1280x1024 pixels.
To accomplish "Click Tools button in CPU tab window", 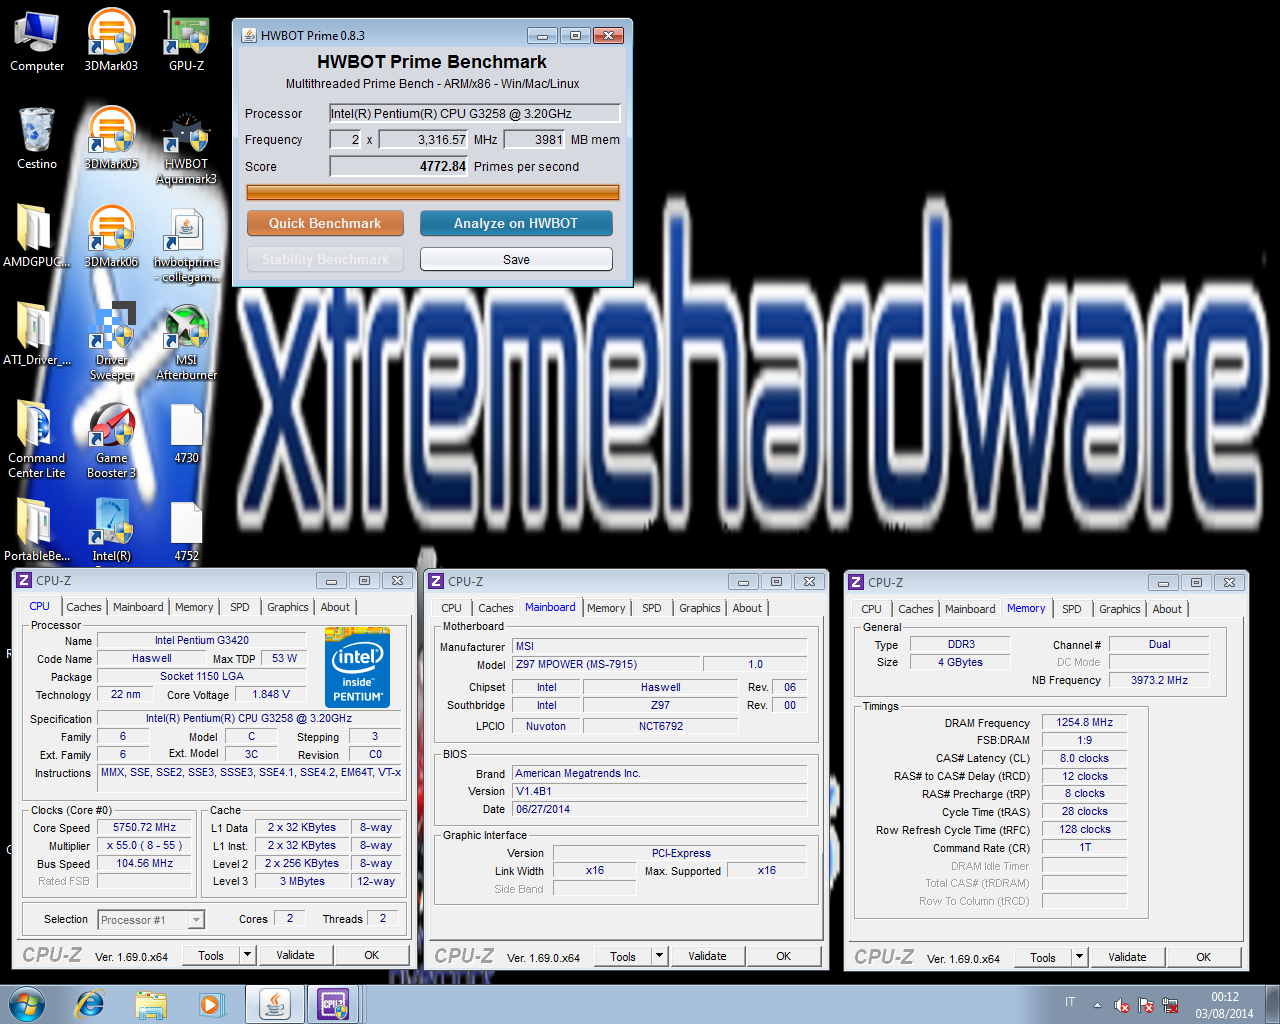I will [x=211, y=955].
